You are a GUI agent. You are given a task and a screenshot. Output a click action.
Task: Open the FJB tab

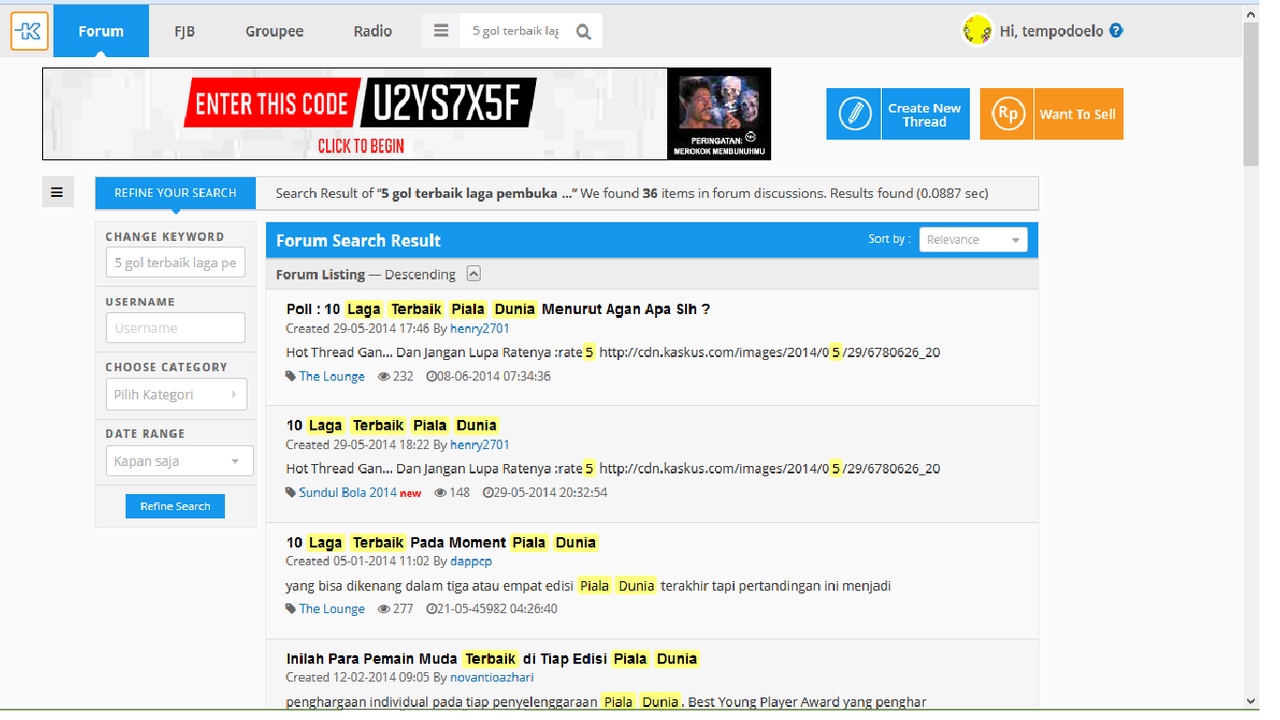(184, 31)
